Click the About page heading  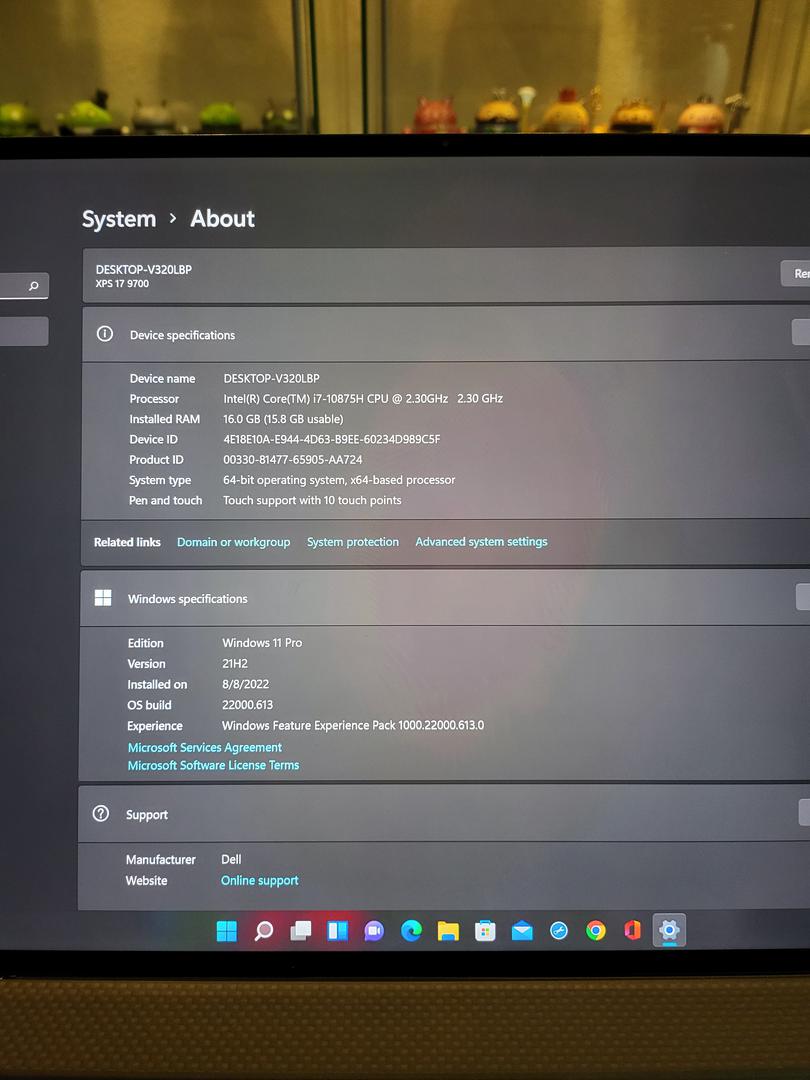point(222,218)
